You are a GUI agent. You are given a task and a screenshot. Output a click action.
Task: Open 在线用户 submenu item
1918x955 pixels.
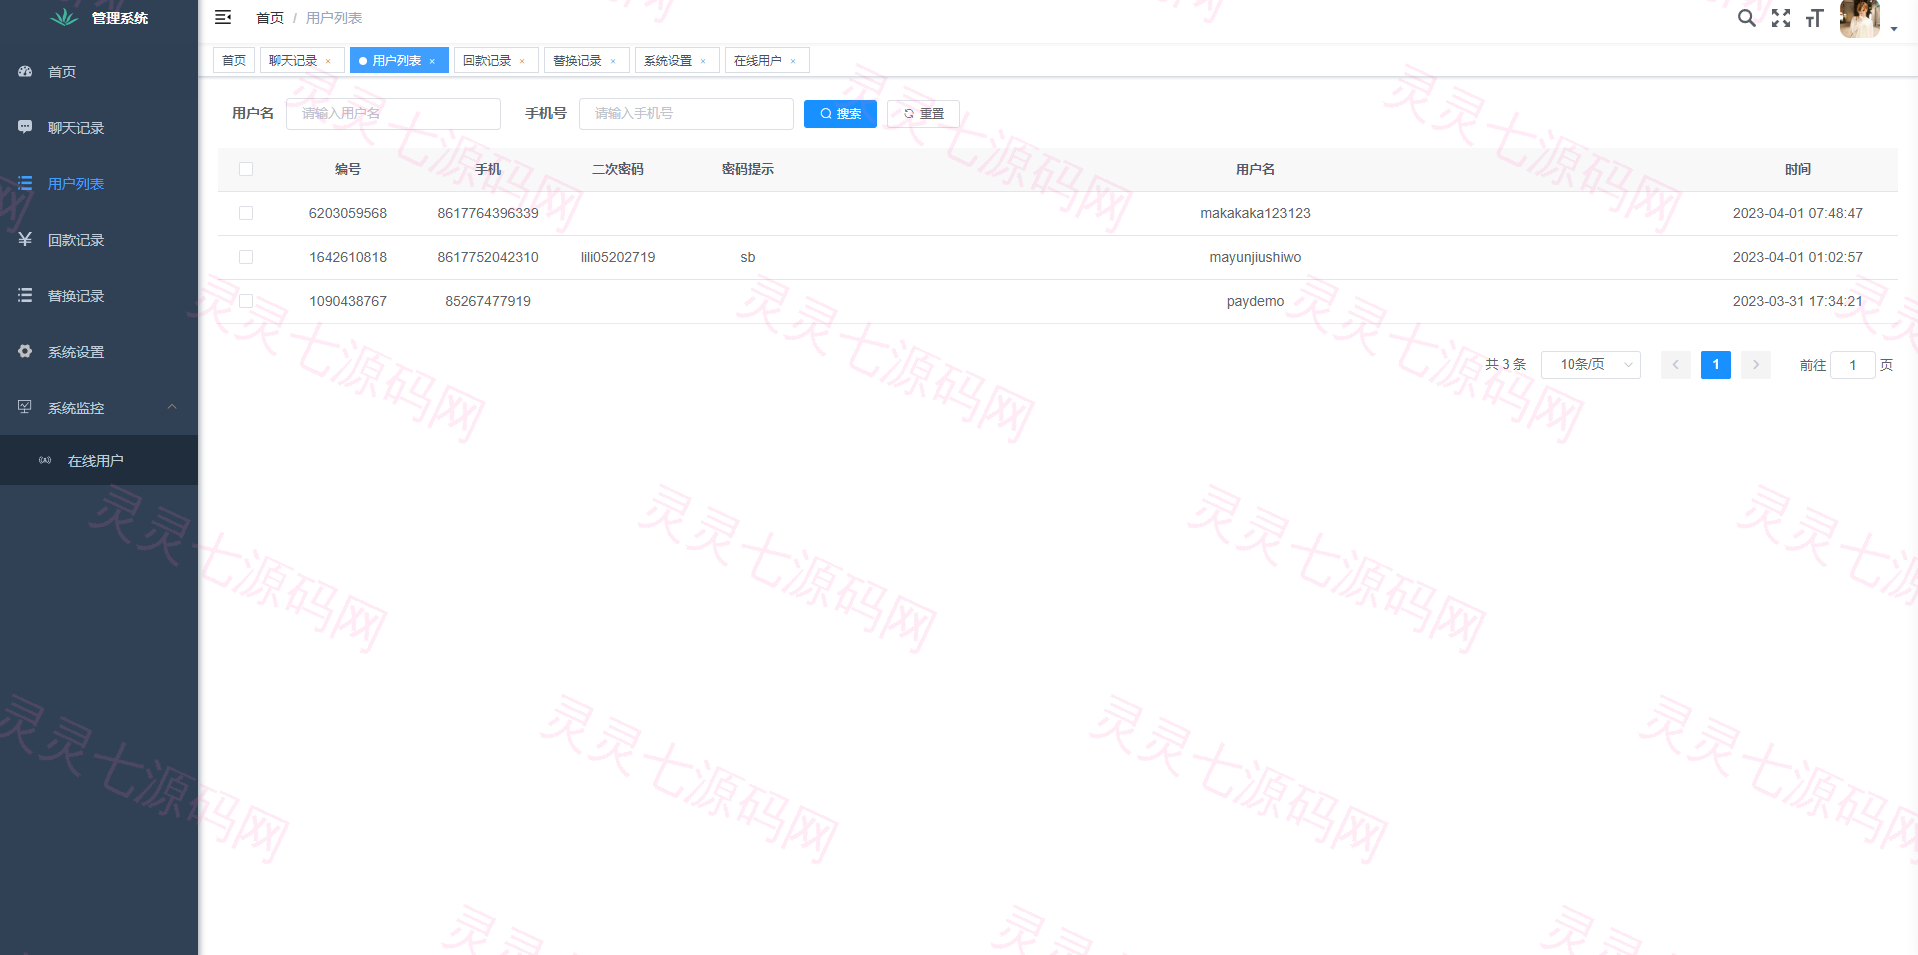(x=99, y=461)
